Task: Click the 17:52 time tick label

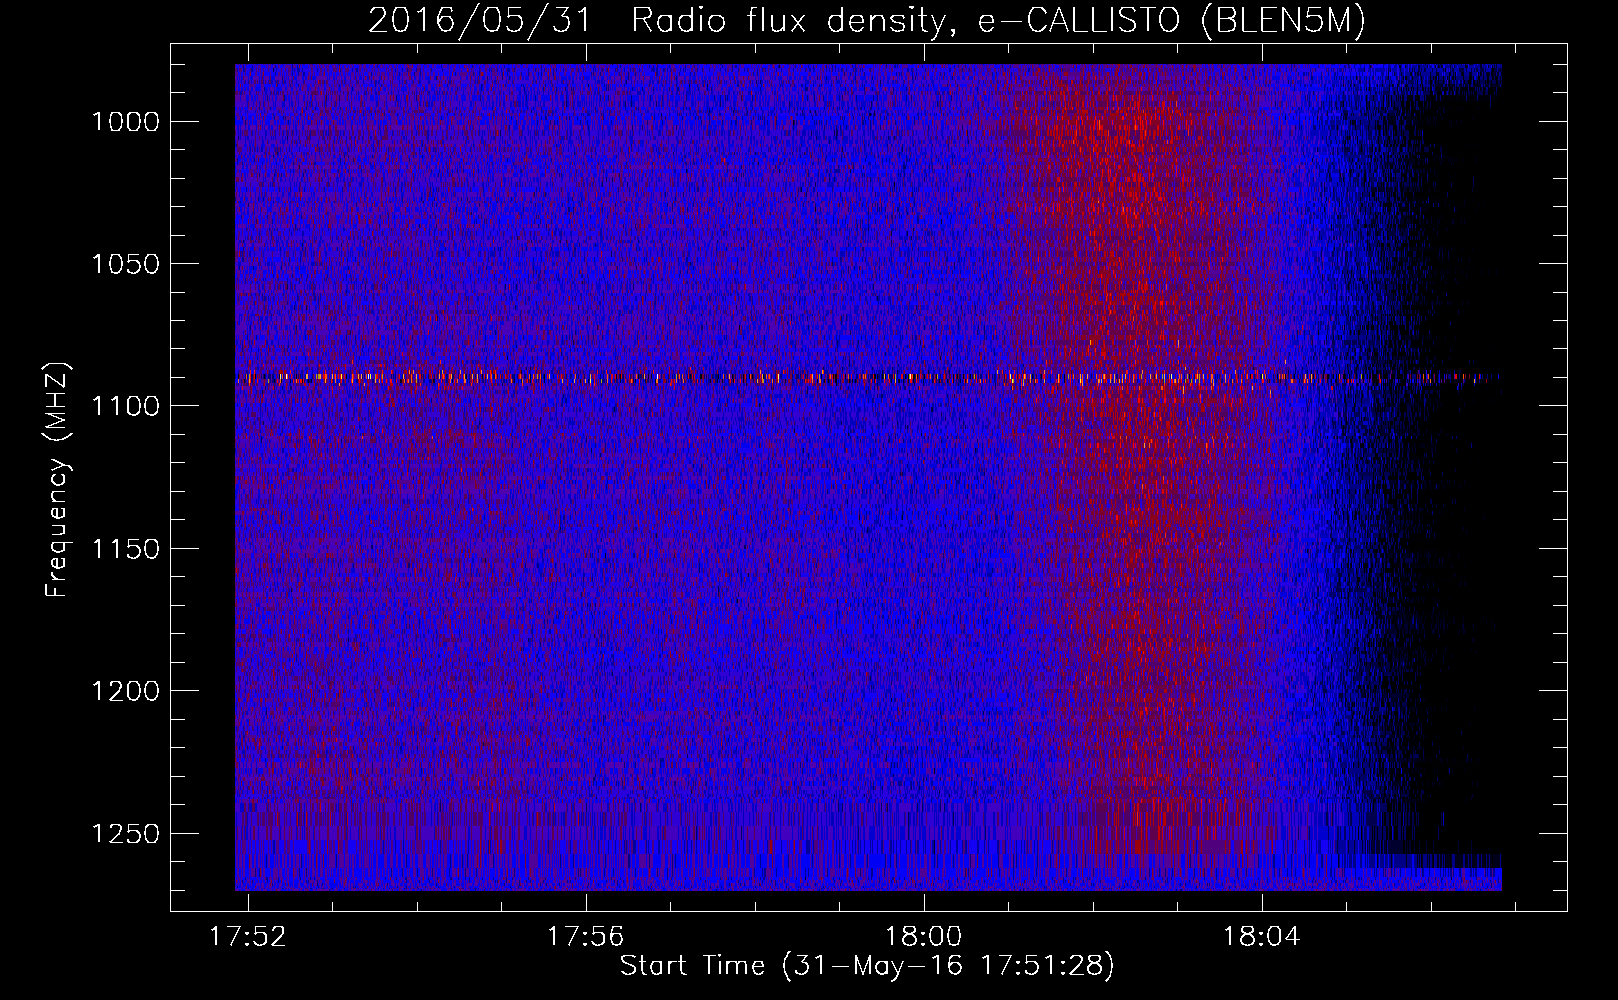Action: click(247, 936)
